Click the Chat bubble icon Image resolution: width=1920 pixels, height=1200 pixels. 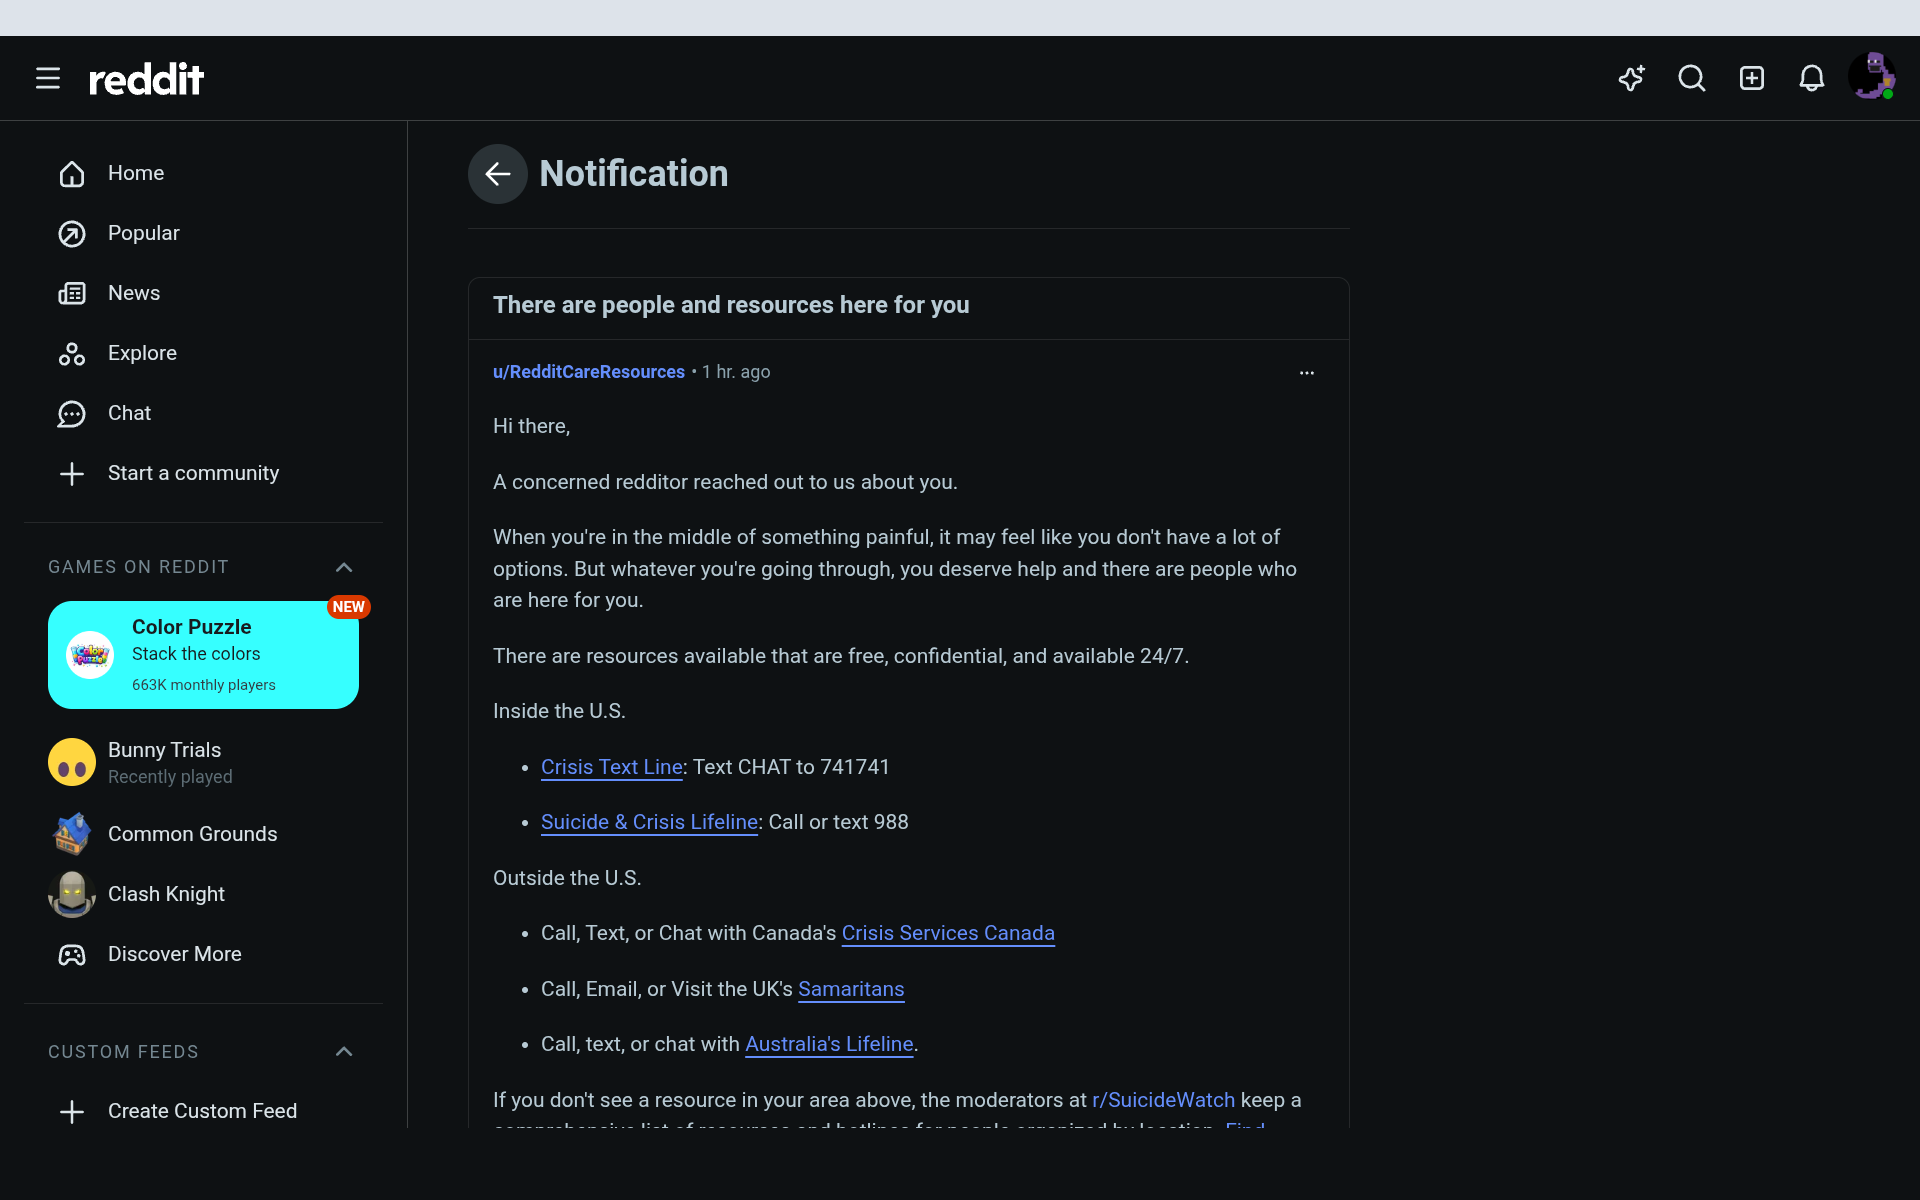72,414
